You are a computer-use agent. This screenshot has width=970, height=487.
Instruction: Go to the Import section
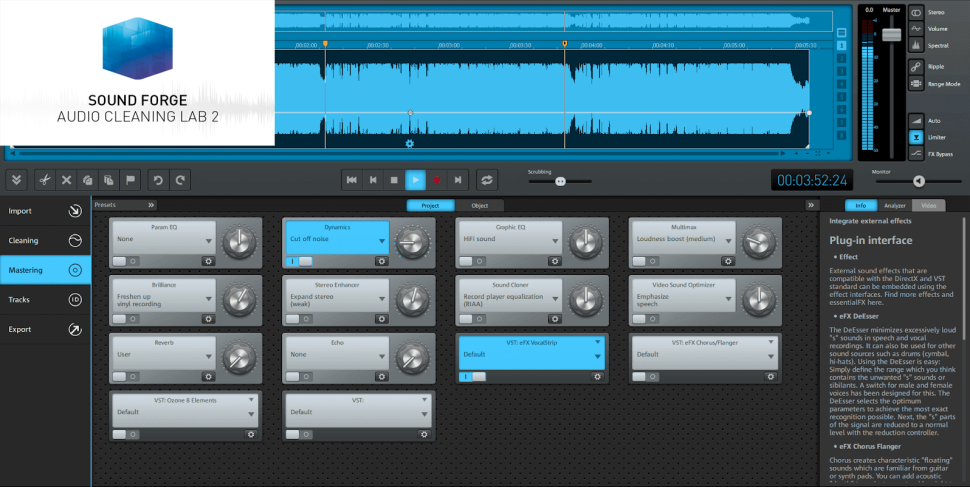(x=45, y=211)
